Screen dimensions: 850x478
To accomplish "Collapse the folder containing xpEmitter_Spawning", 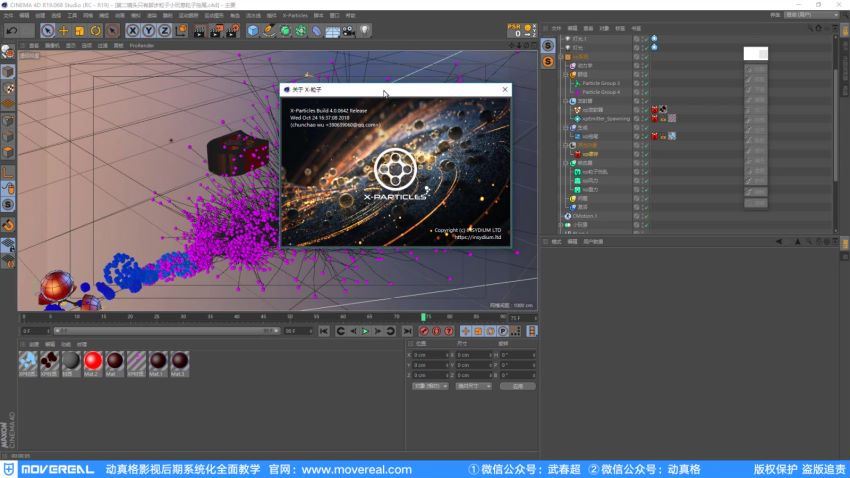I will (x=566, y=101).
